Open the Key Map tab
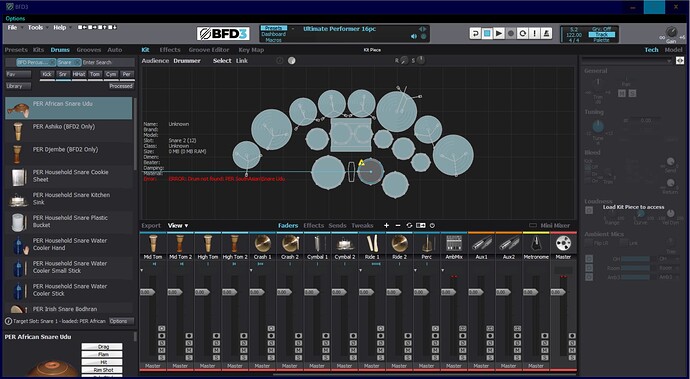The width and height of the screenshot is (690, 379). pos(251,50)
